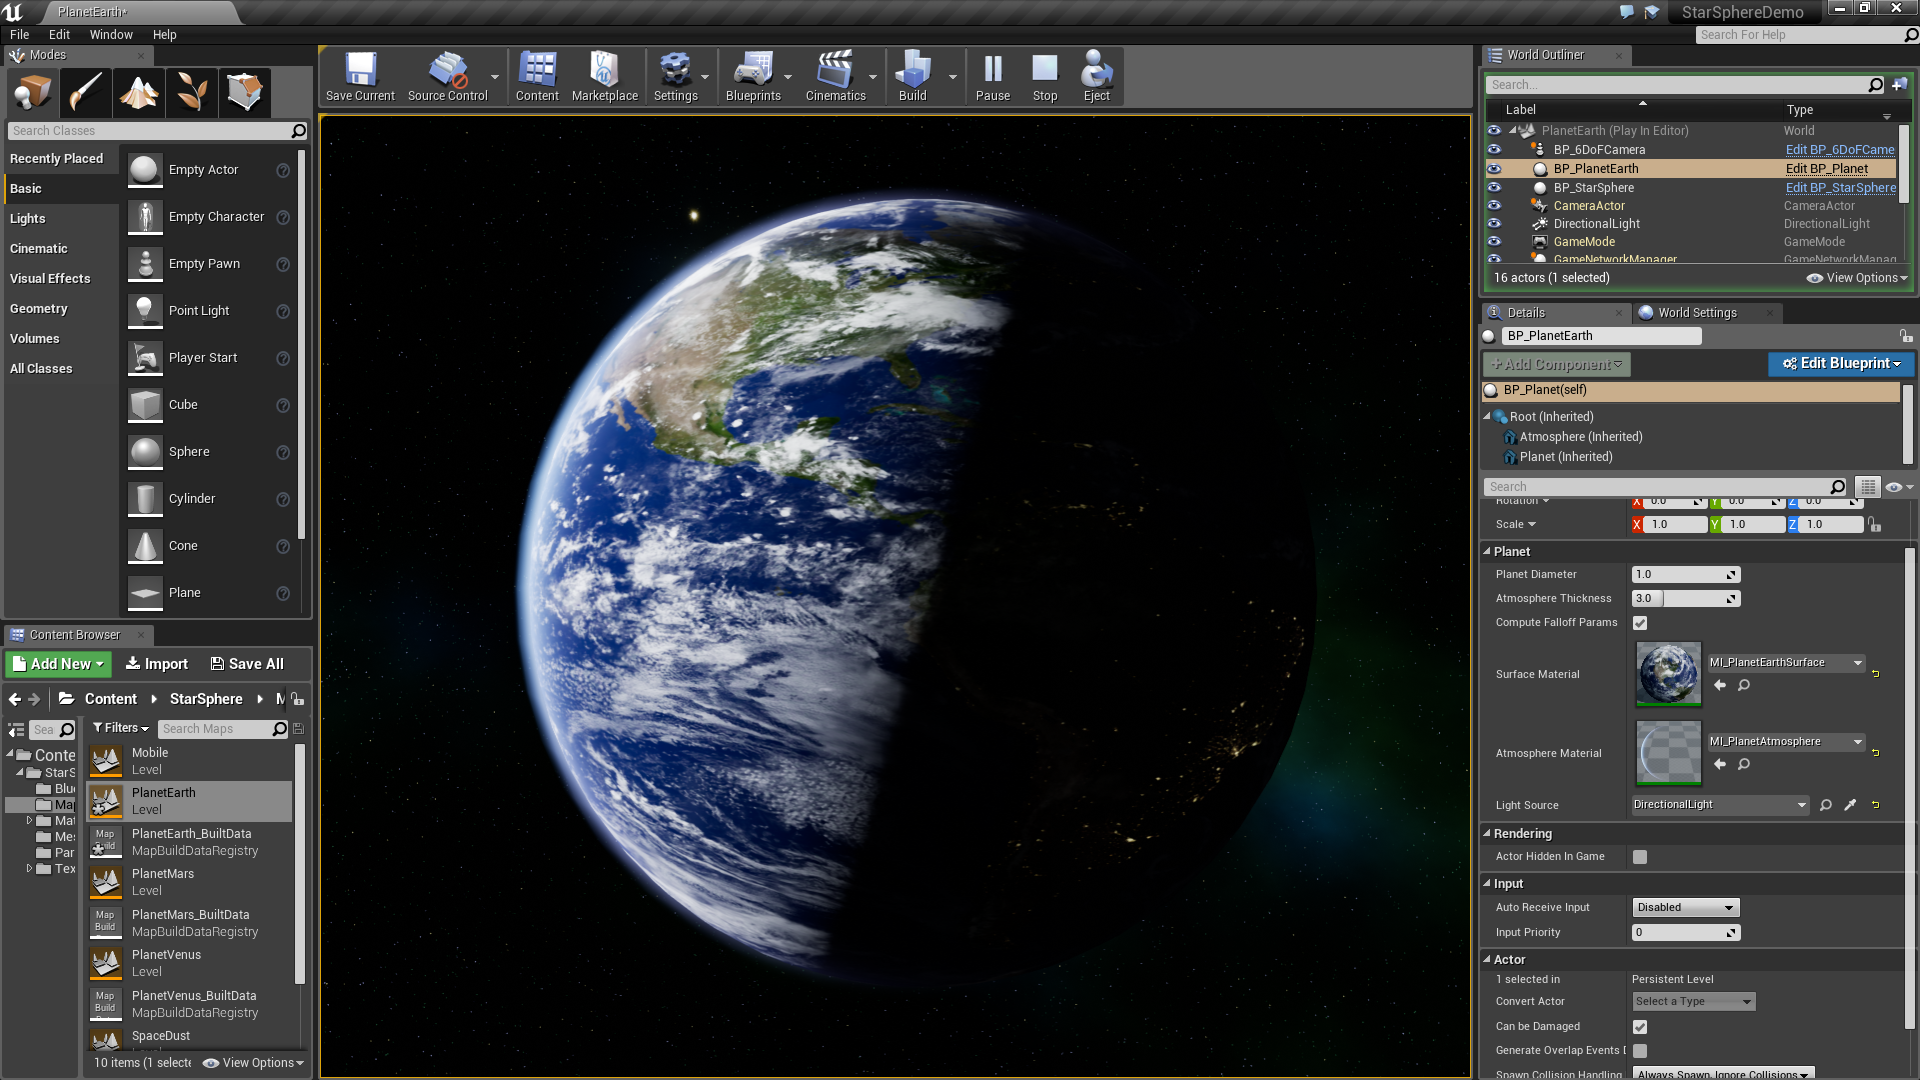Open Edit BP_StarSphere link
Viewport: 1920px width, 1080px height.
click(x=1840, y=188)
